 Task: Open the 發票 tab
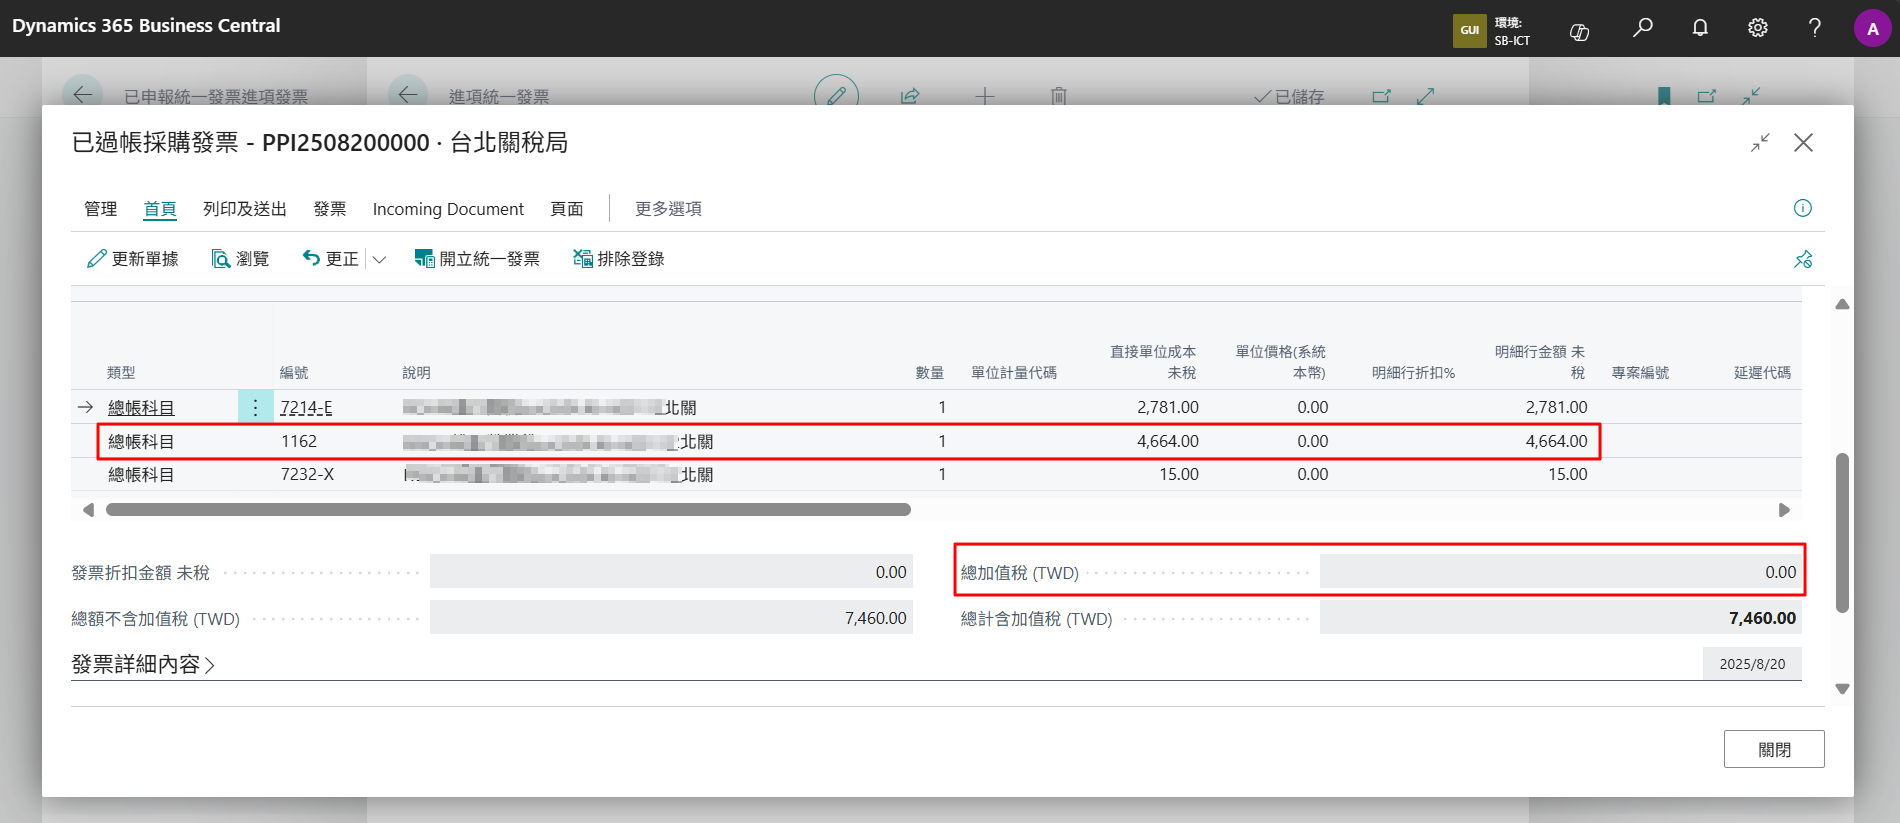pos(330,209)
